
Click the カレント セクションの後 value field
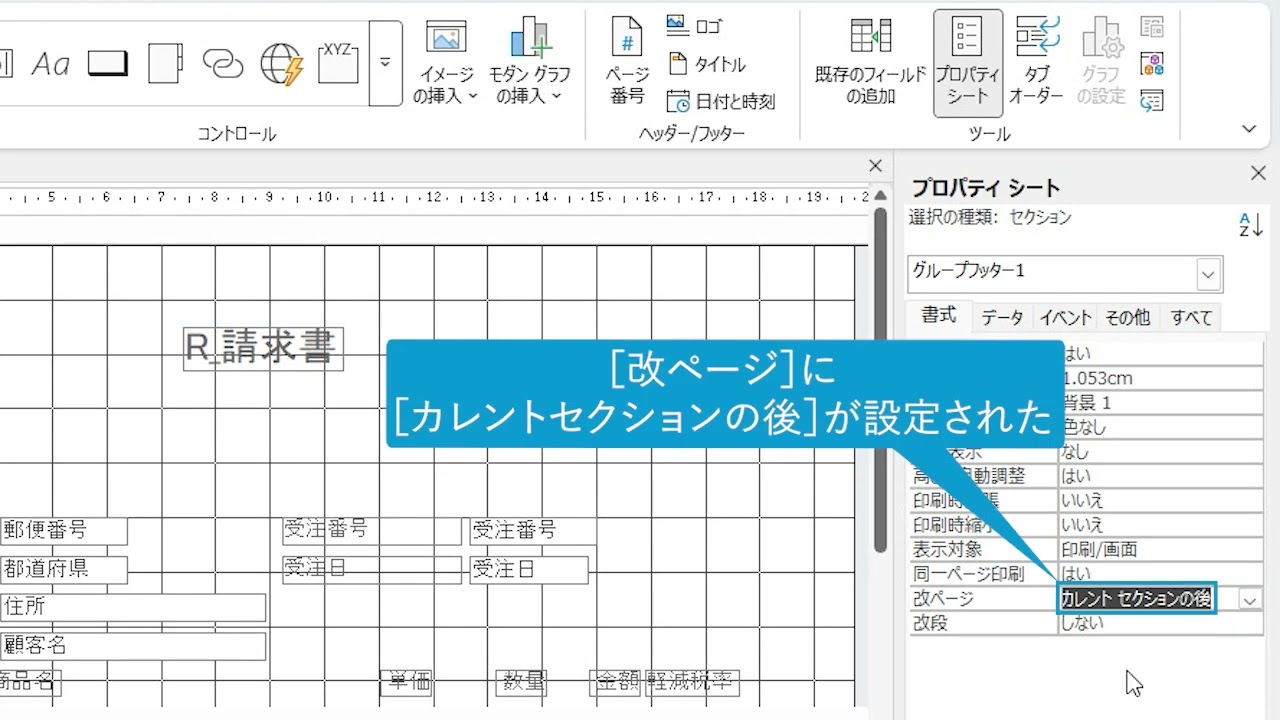(x=1137, y=599)
